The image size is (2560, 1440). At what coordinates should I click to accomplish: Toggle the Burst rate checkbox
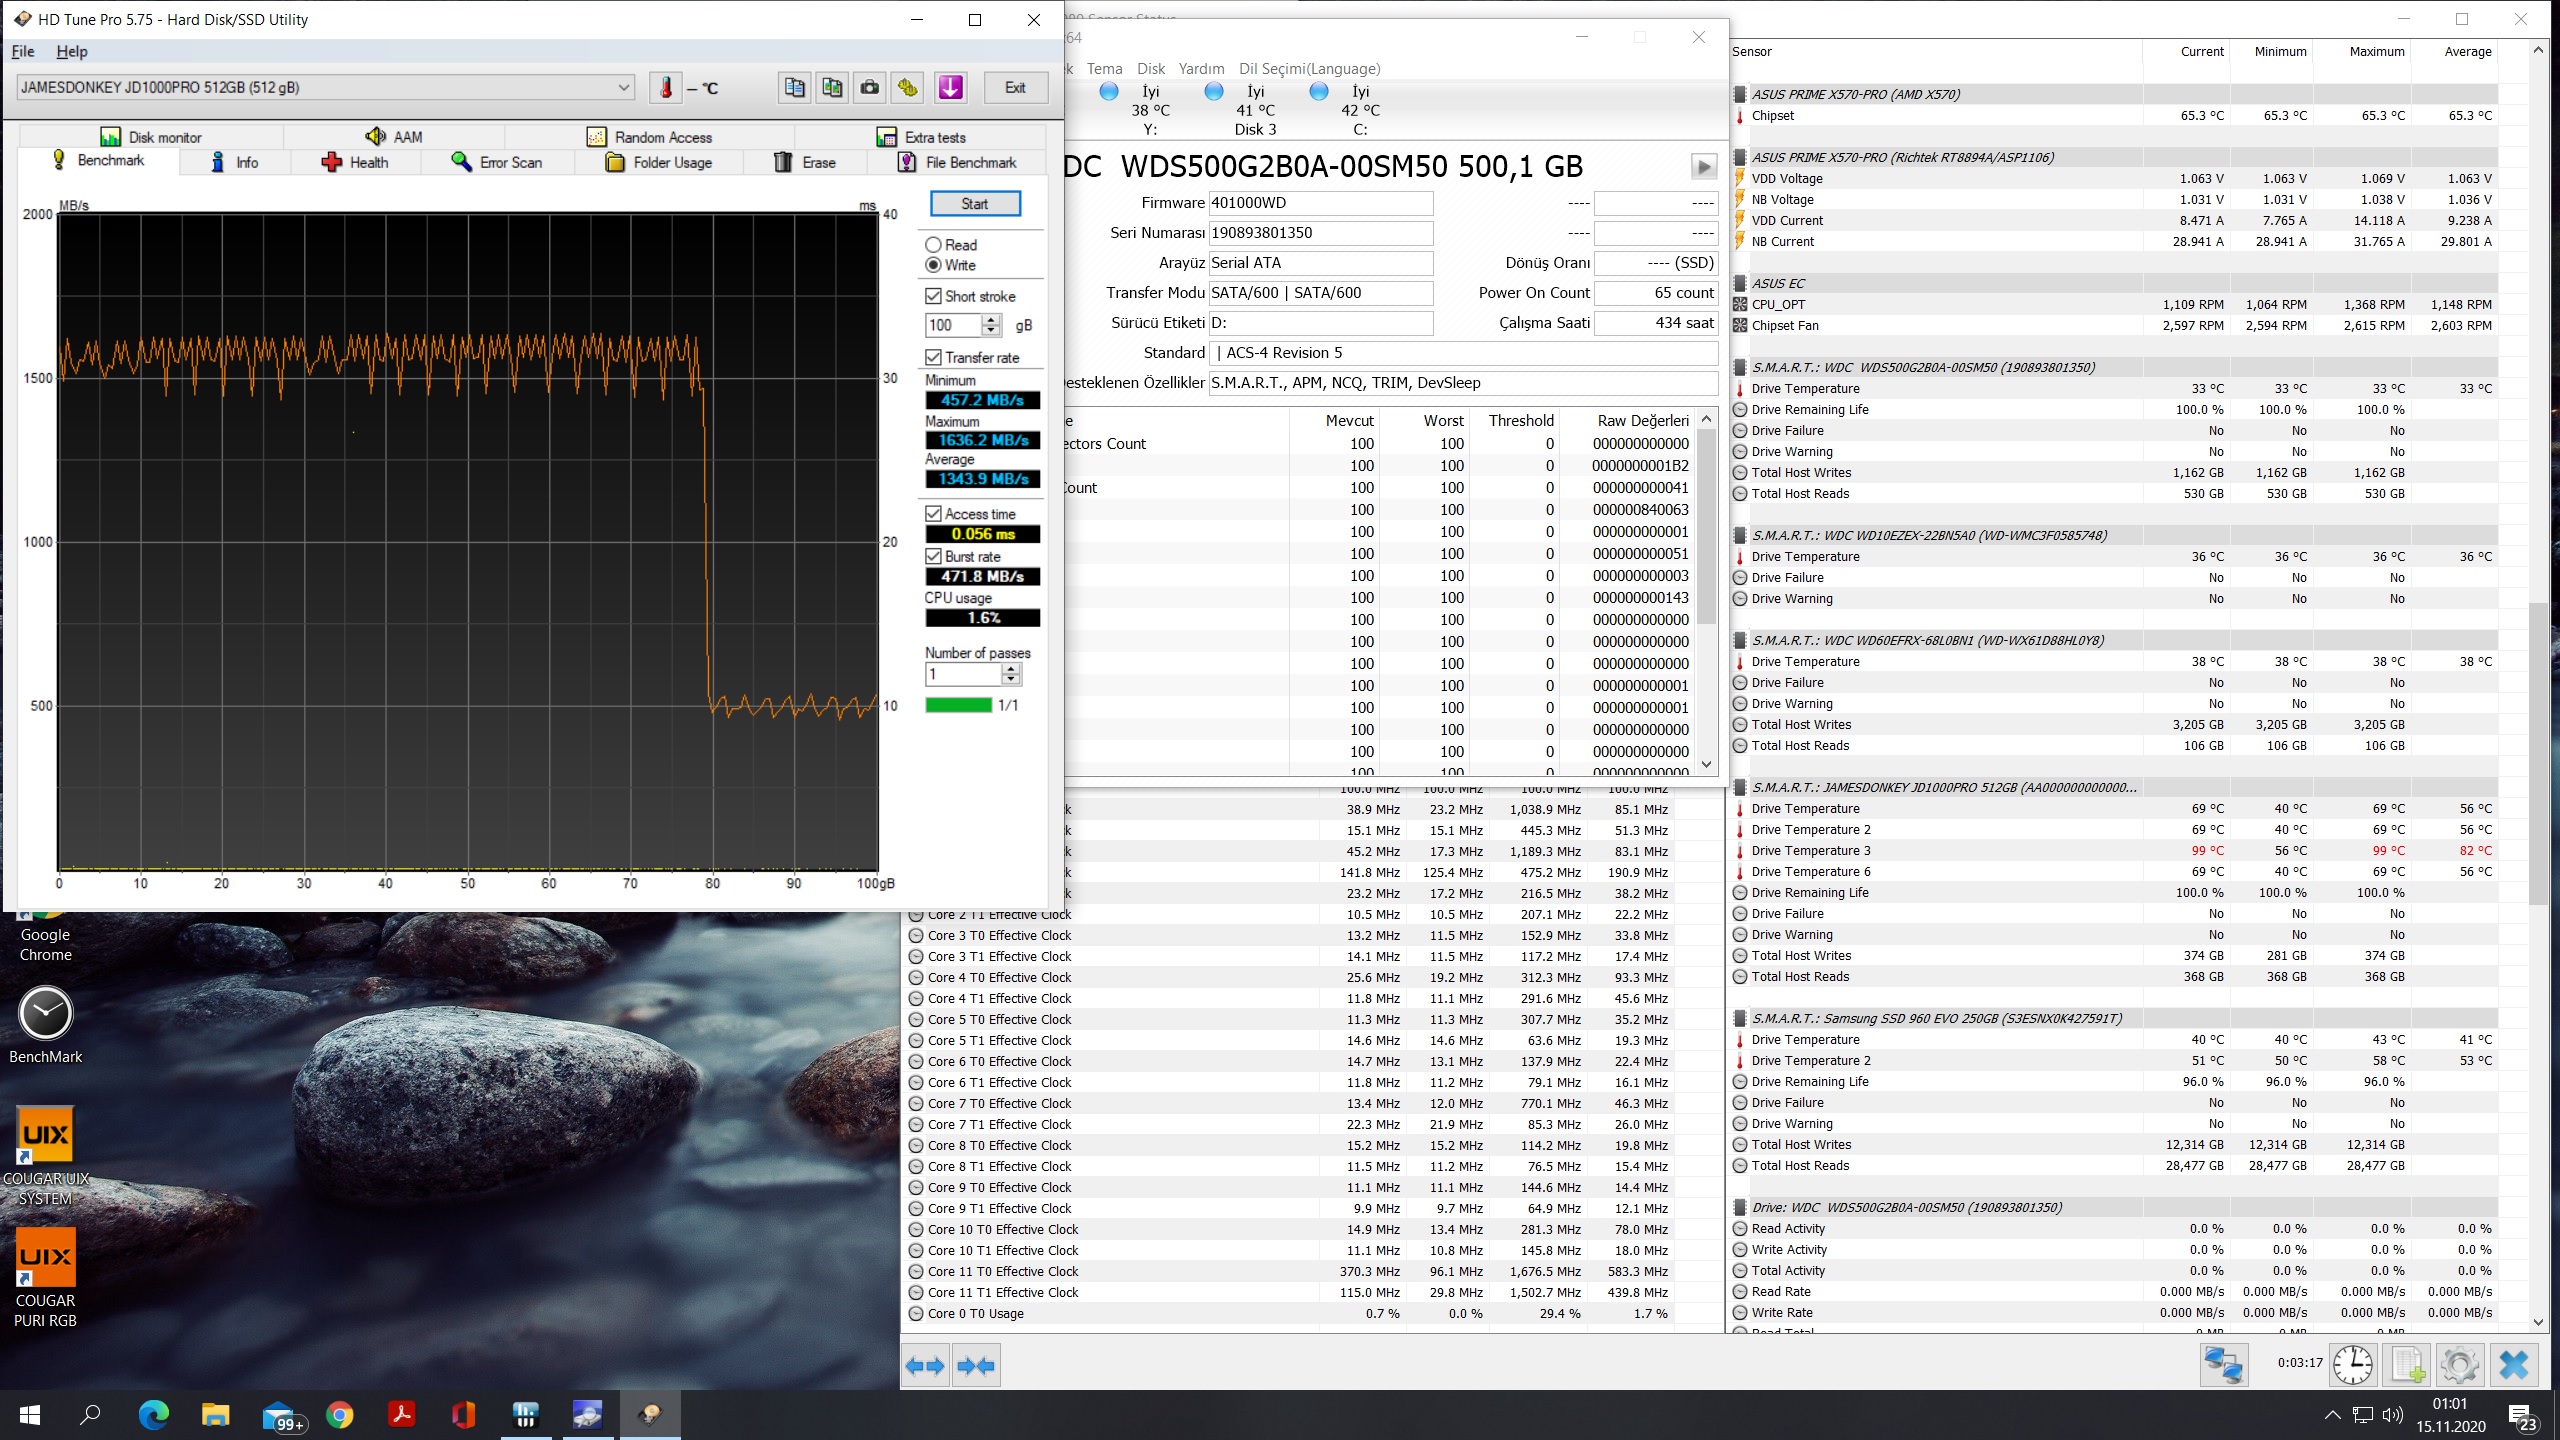point(933,556)
